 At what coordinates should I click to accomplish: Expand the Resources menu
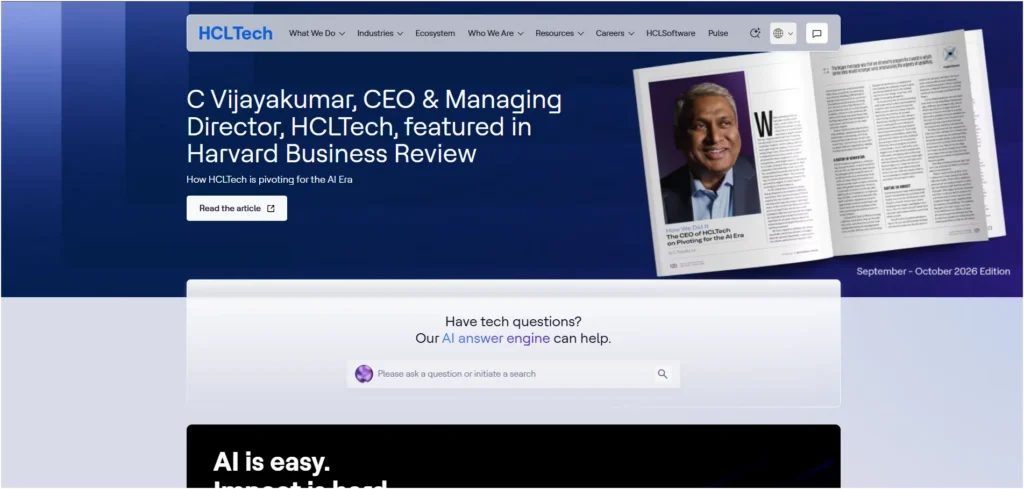[x=559, y=33]
